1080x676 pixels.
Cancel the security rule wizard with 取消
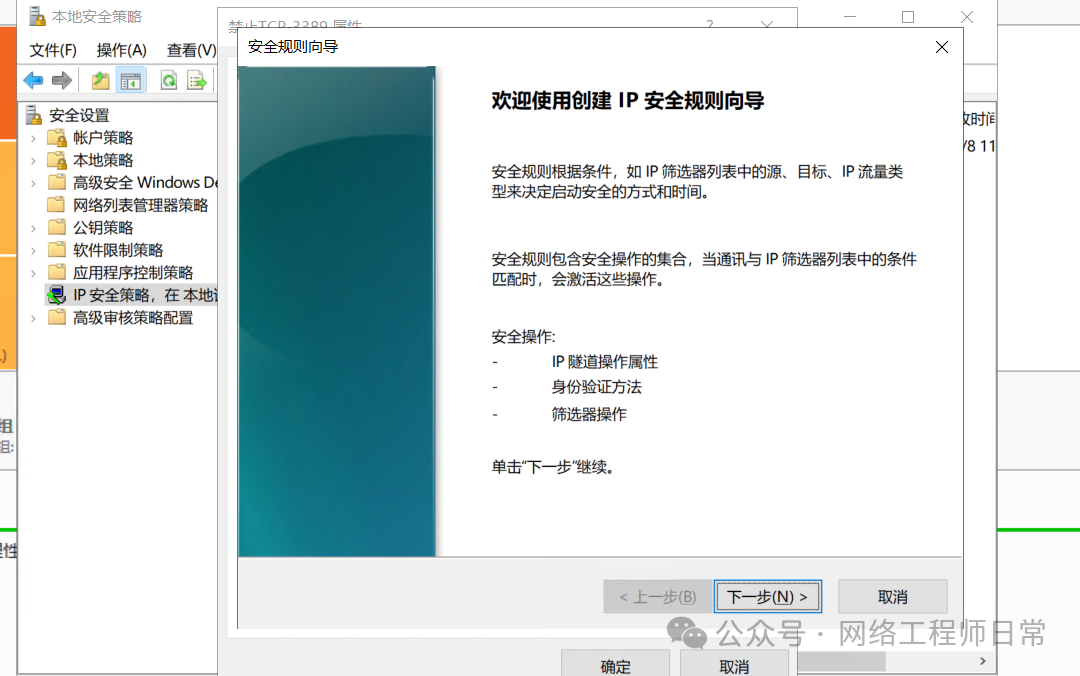tap(892, 597)
